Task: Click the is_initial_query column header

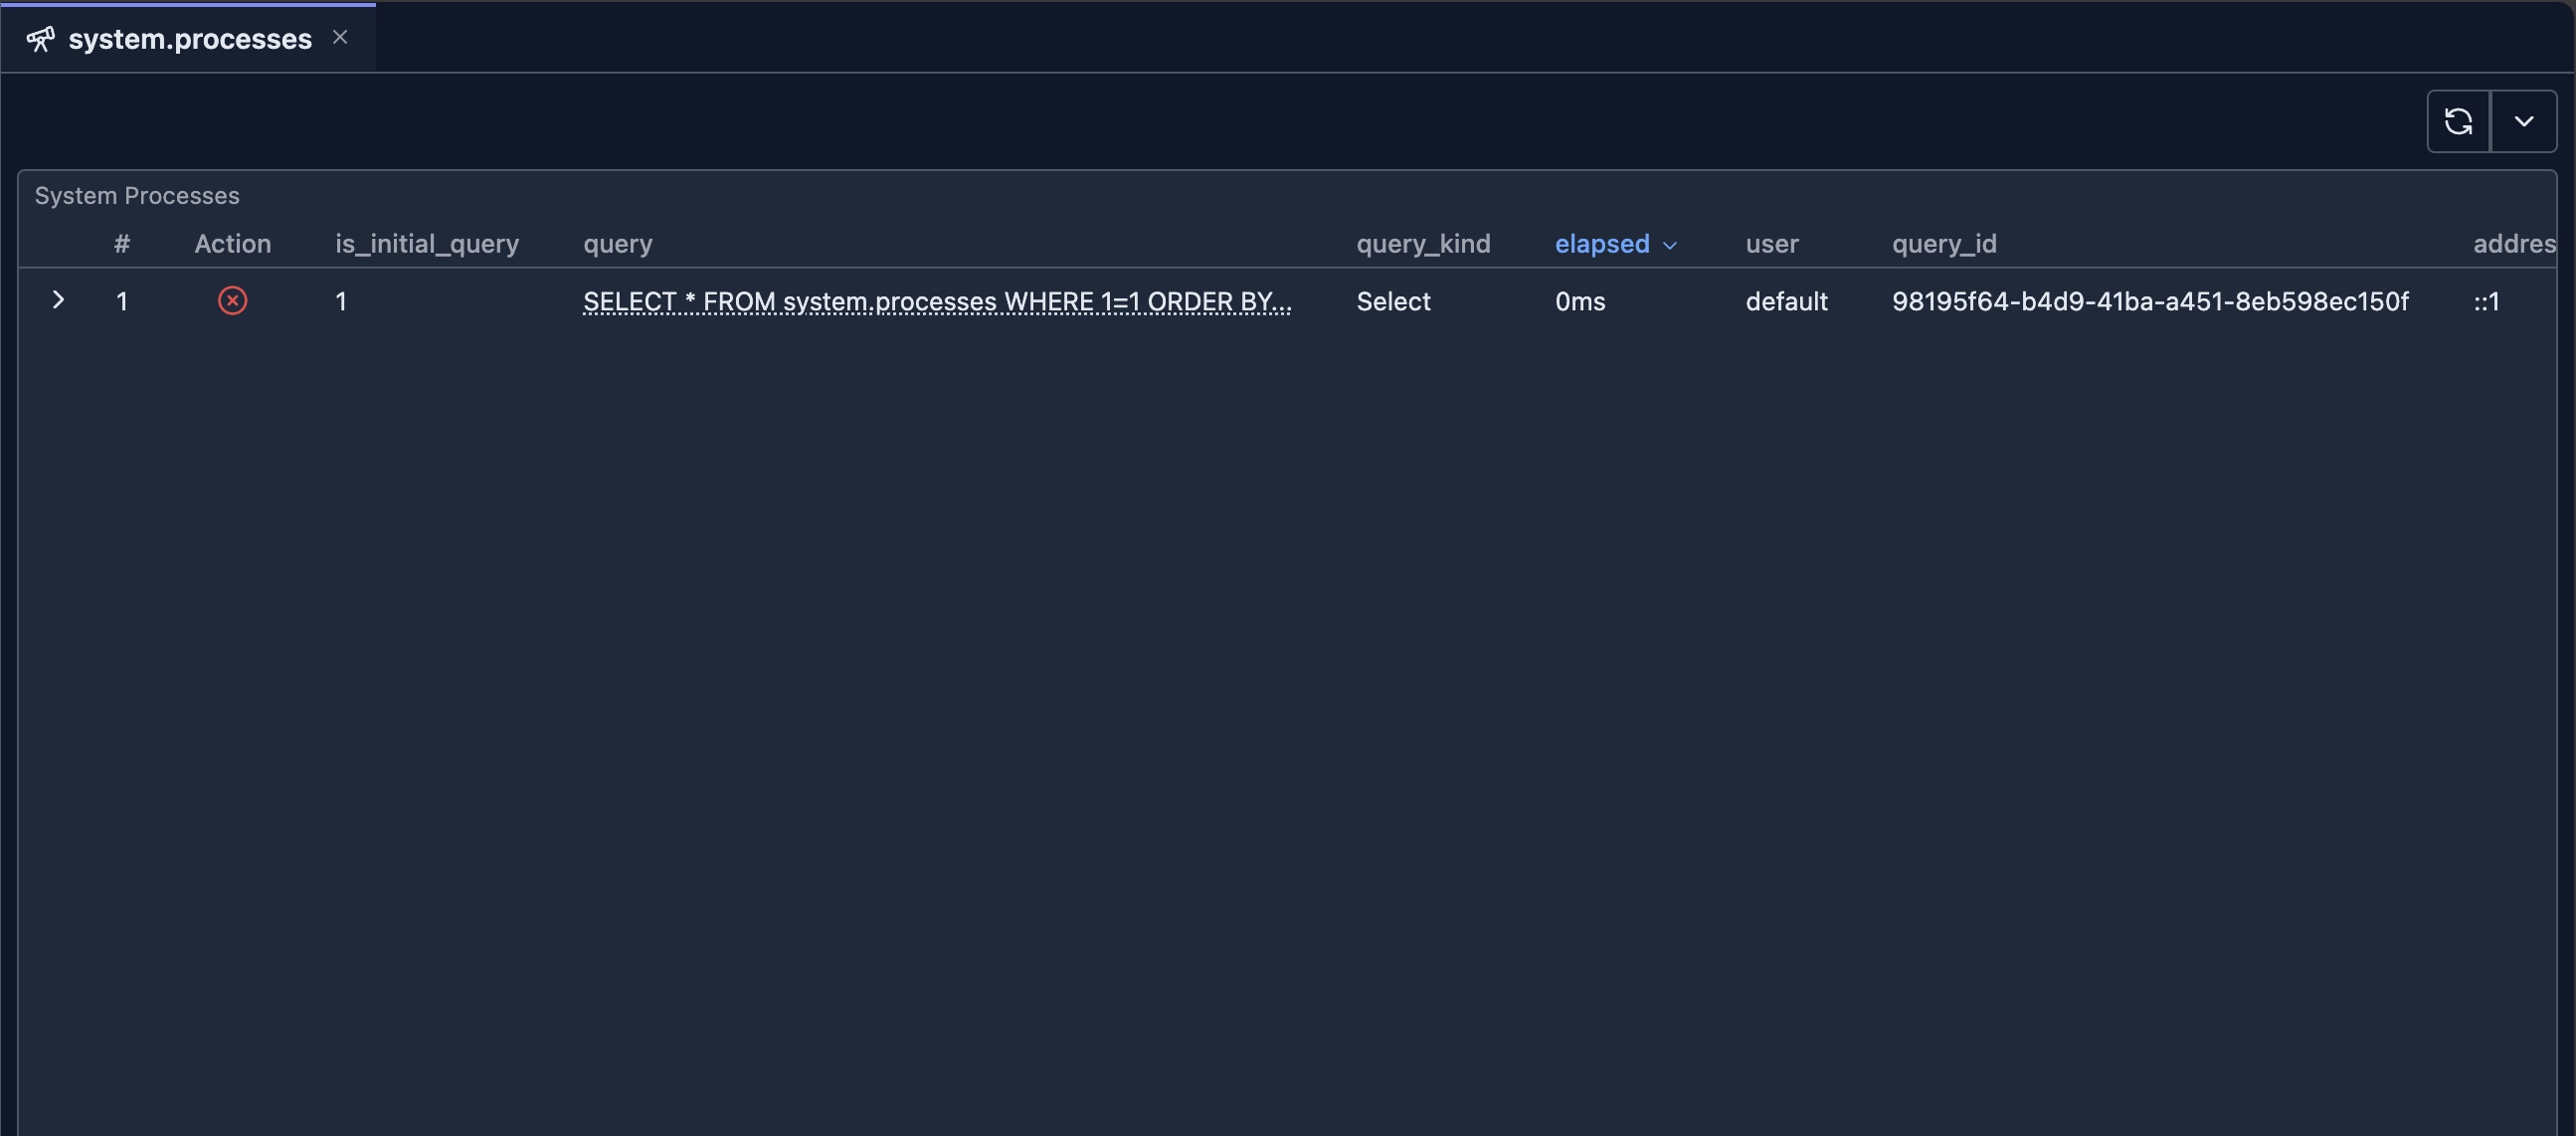Action: [x=426, y=244]
